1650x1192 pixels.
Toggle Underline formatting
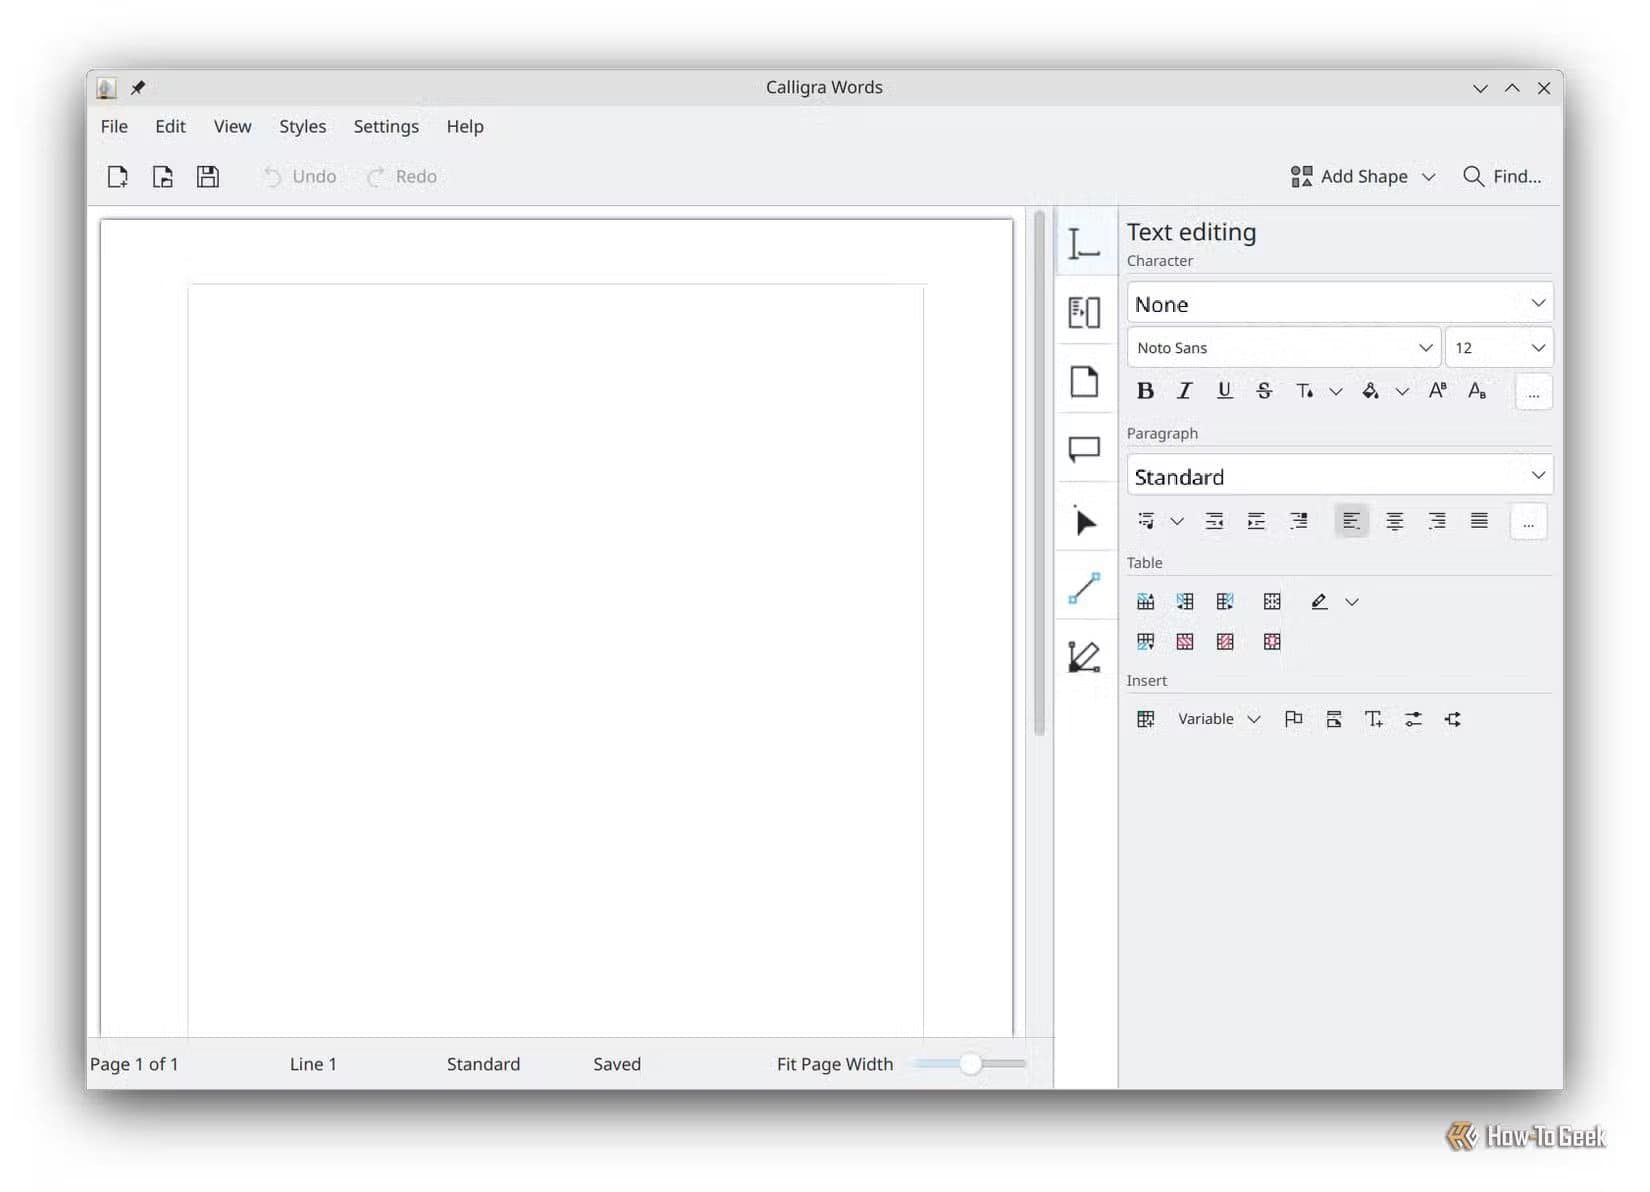1225,391
